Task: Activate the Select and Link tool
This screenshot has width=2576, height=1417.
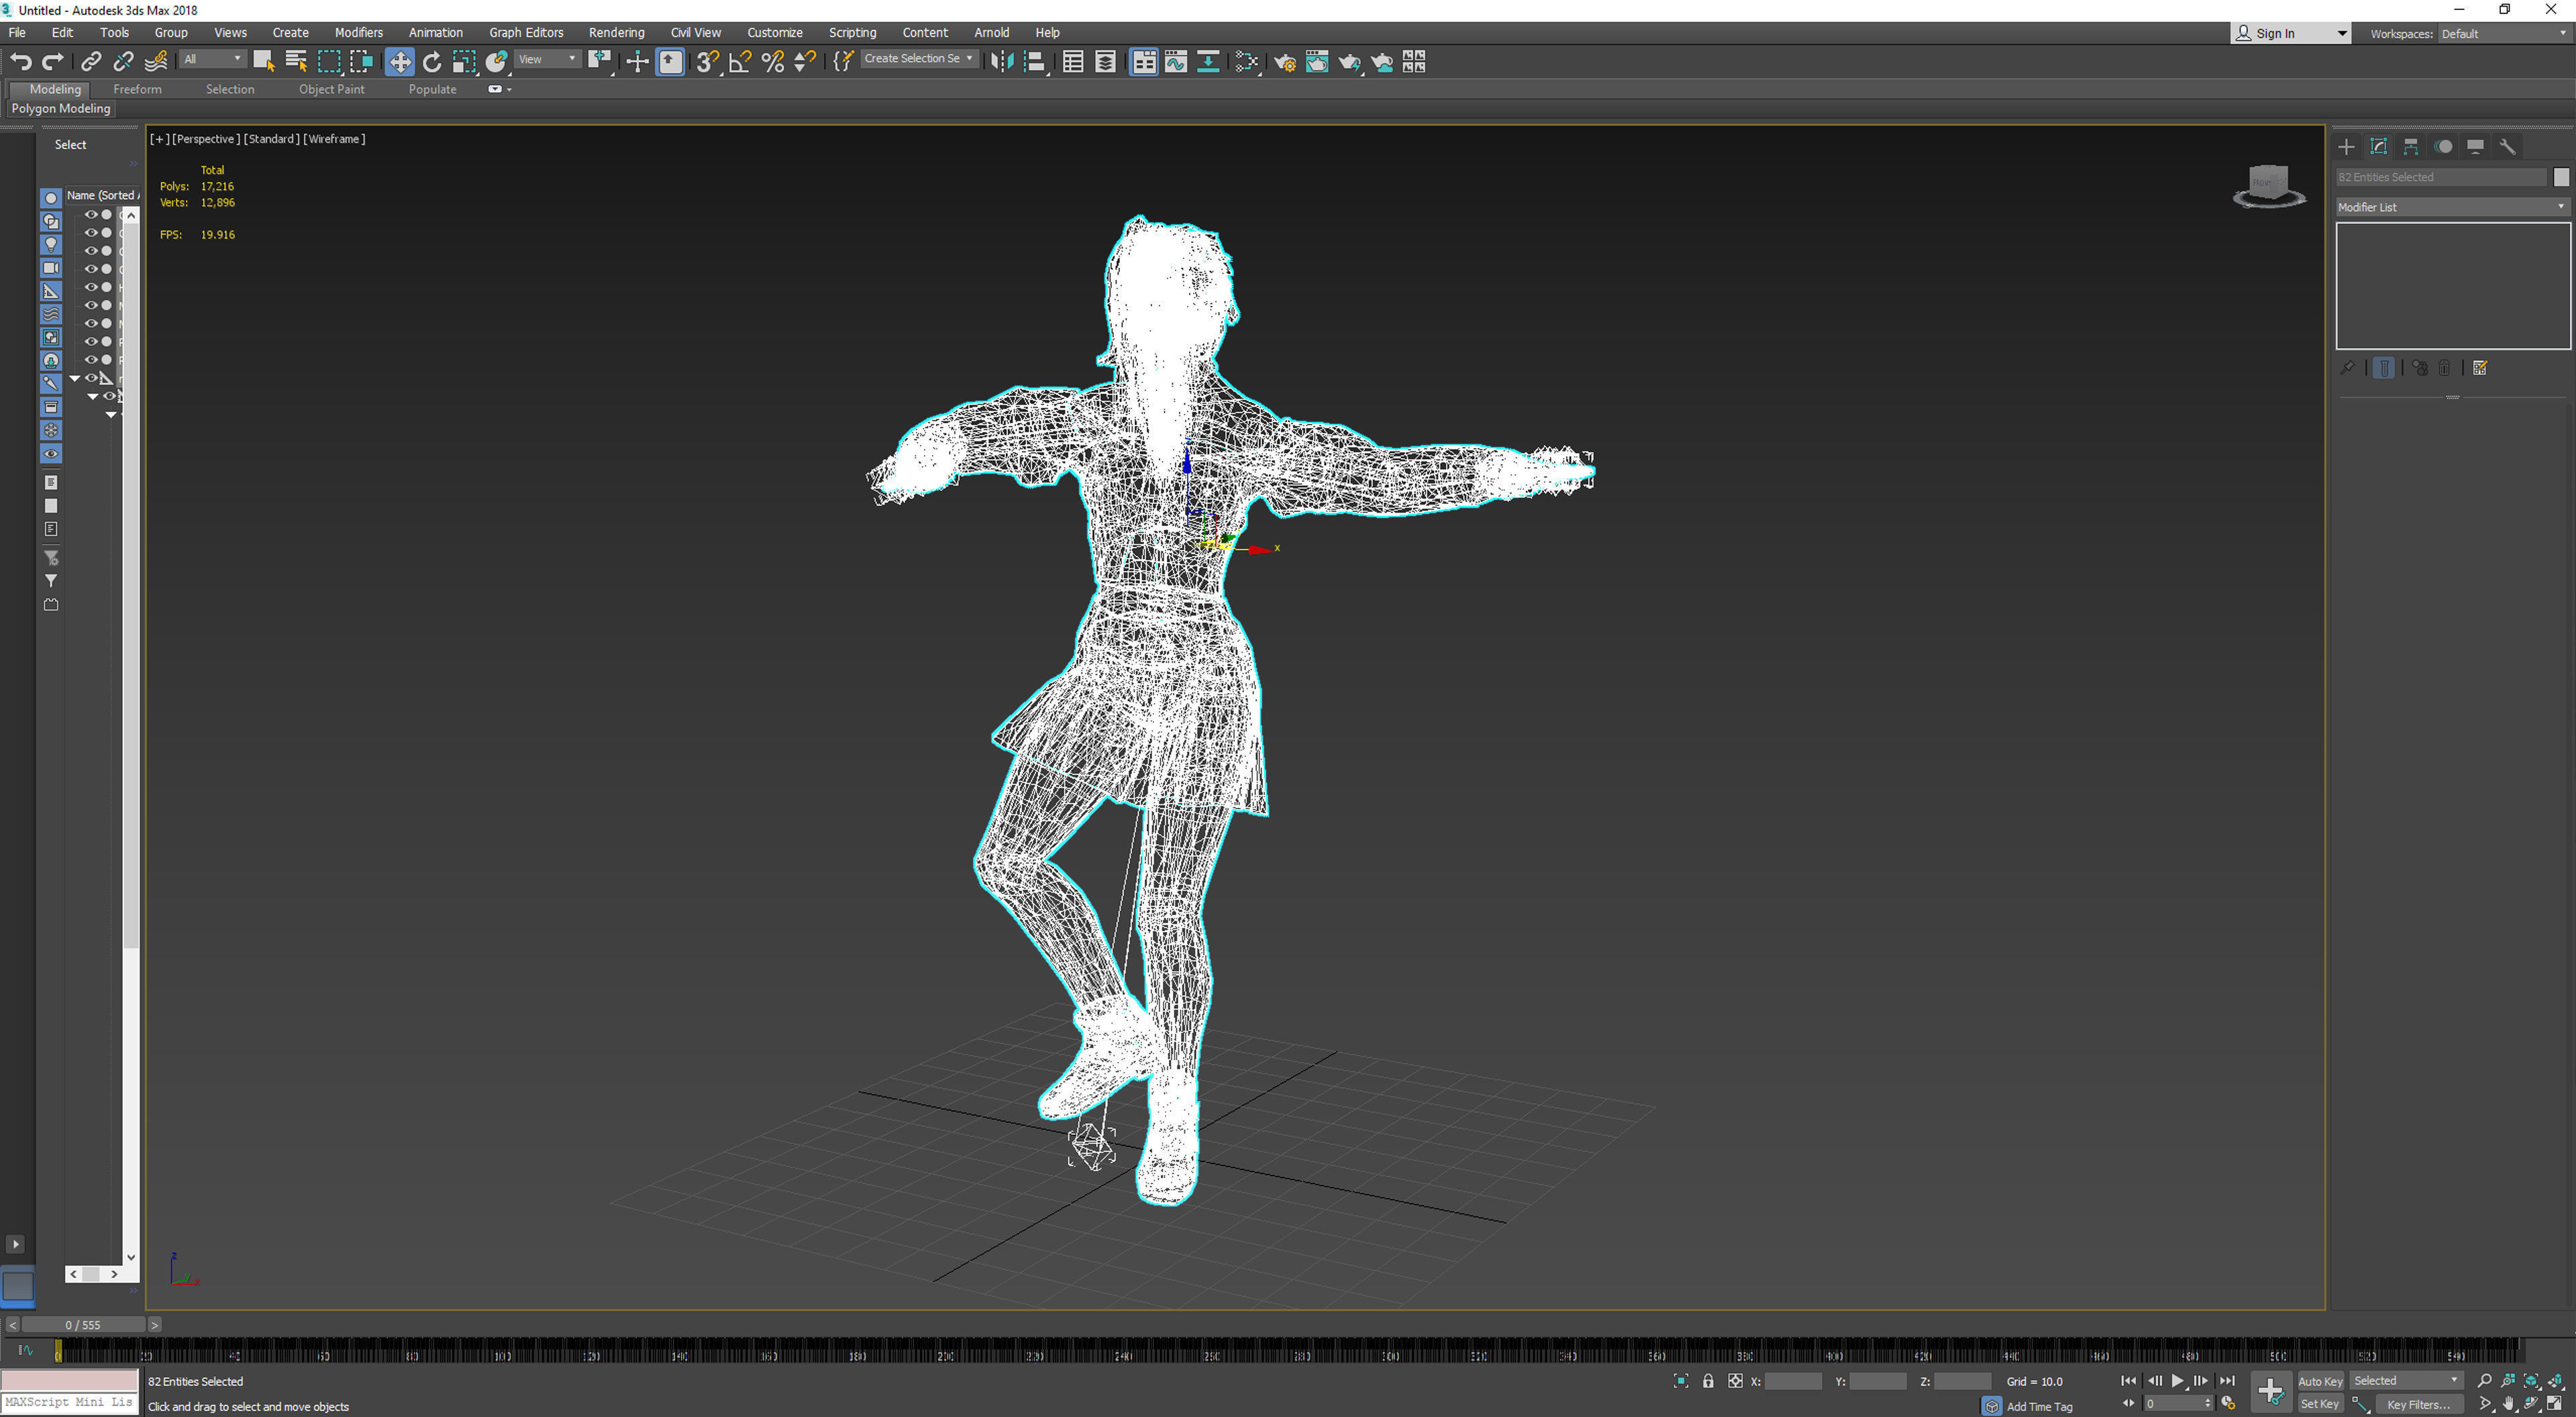Action: (x=91, y=62)
